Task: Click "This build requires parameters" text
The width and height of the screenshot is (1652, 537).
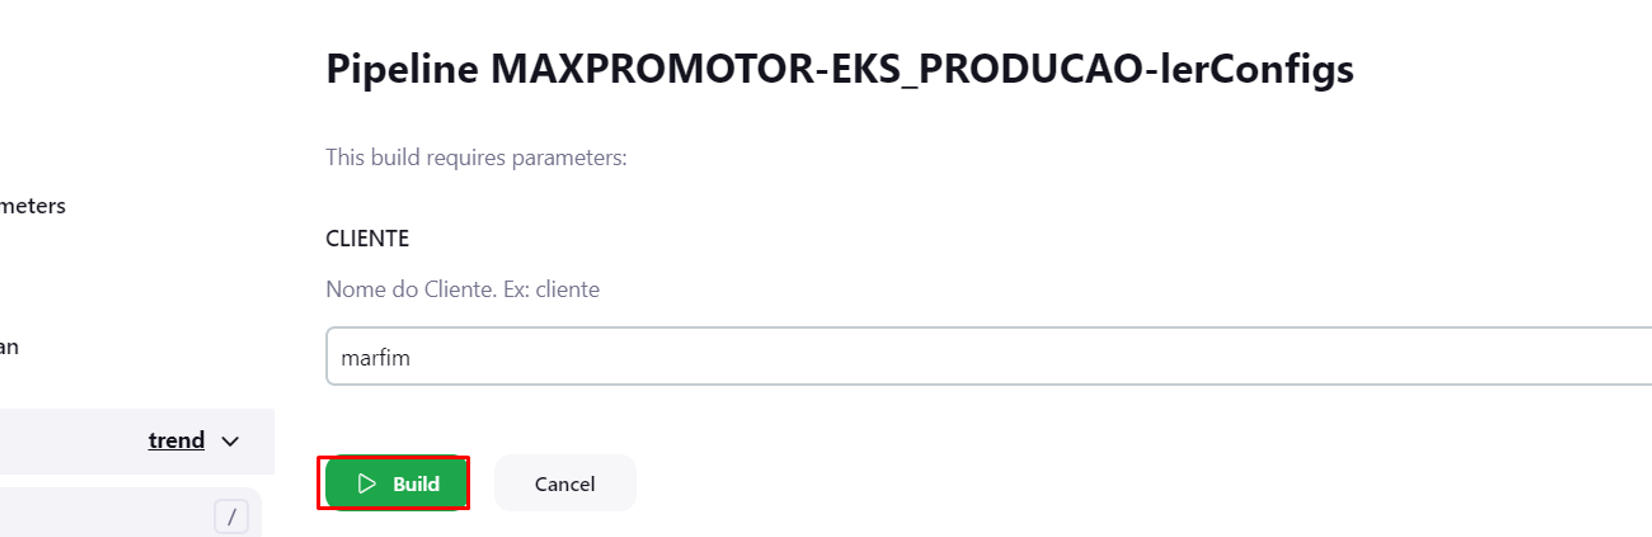Action: 476,158
